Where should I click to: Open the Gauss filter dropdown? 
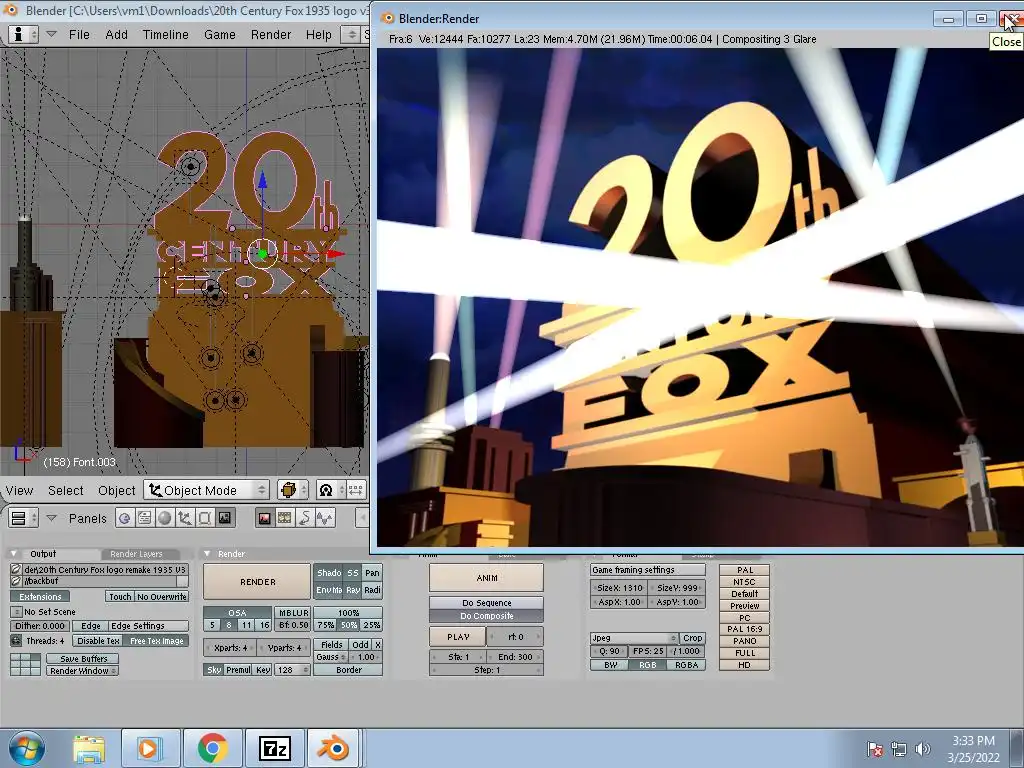click(330, 657)
